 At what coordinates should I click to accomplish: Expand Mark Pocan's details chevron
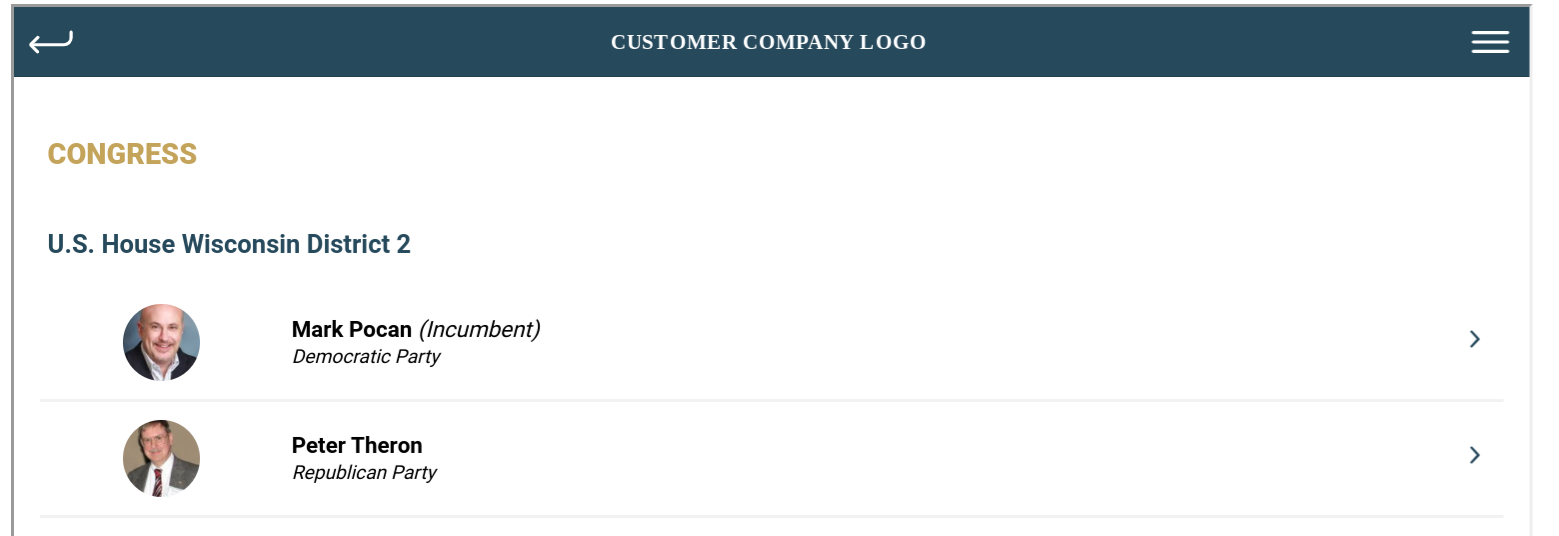[x=1474, y=339]
